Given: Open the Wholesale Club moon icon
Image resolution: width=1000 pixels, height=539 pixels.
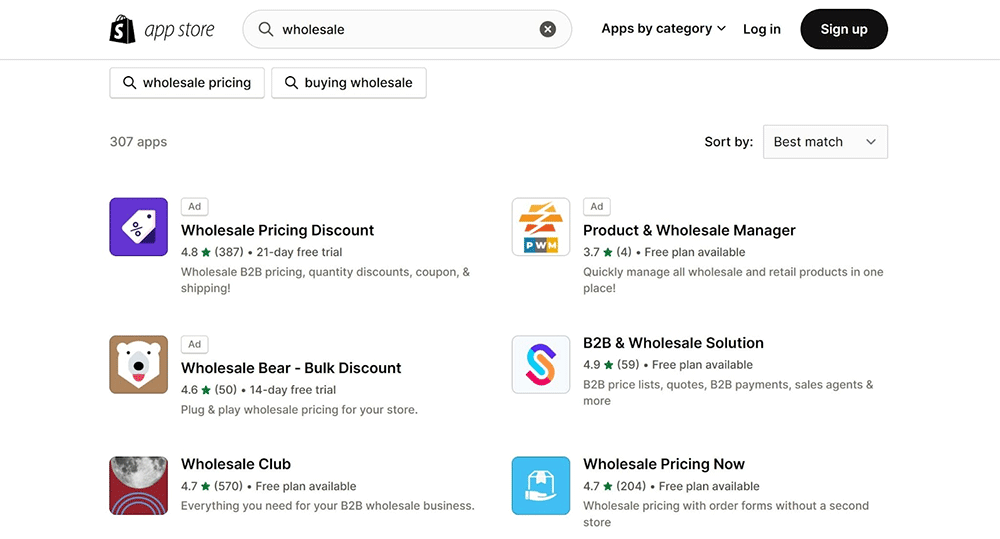Looking at the screenshot, I should (x=138, y=485).
